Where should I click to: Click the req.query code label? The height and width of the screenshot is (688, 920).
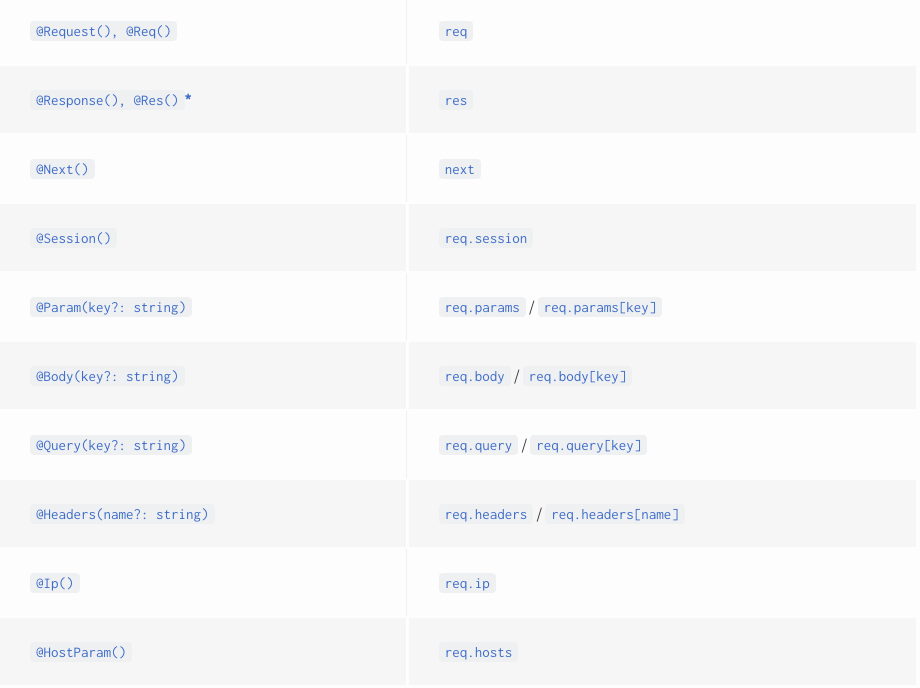(x=478, y=446)
